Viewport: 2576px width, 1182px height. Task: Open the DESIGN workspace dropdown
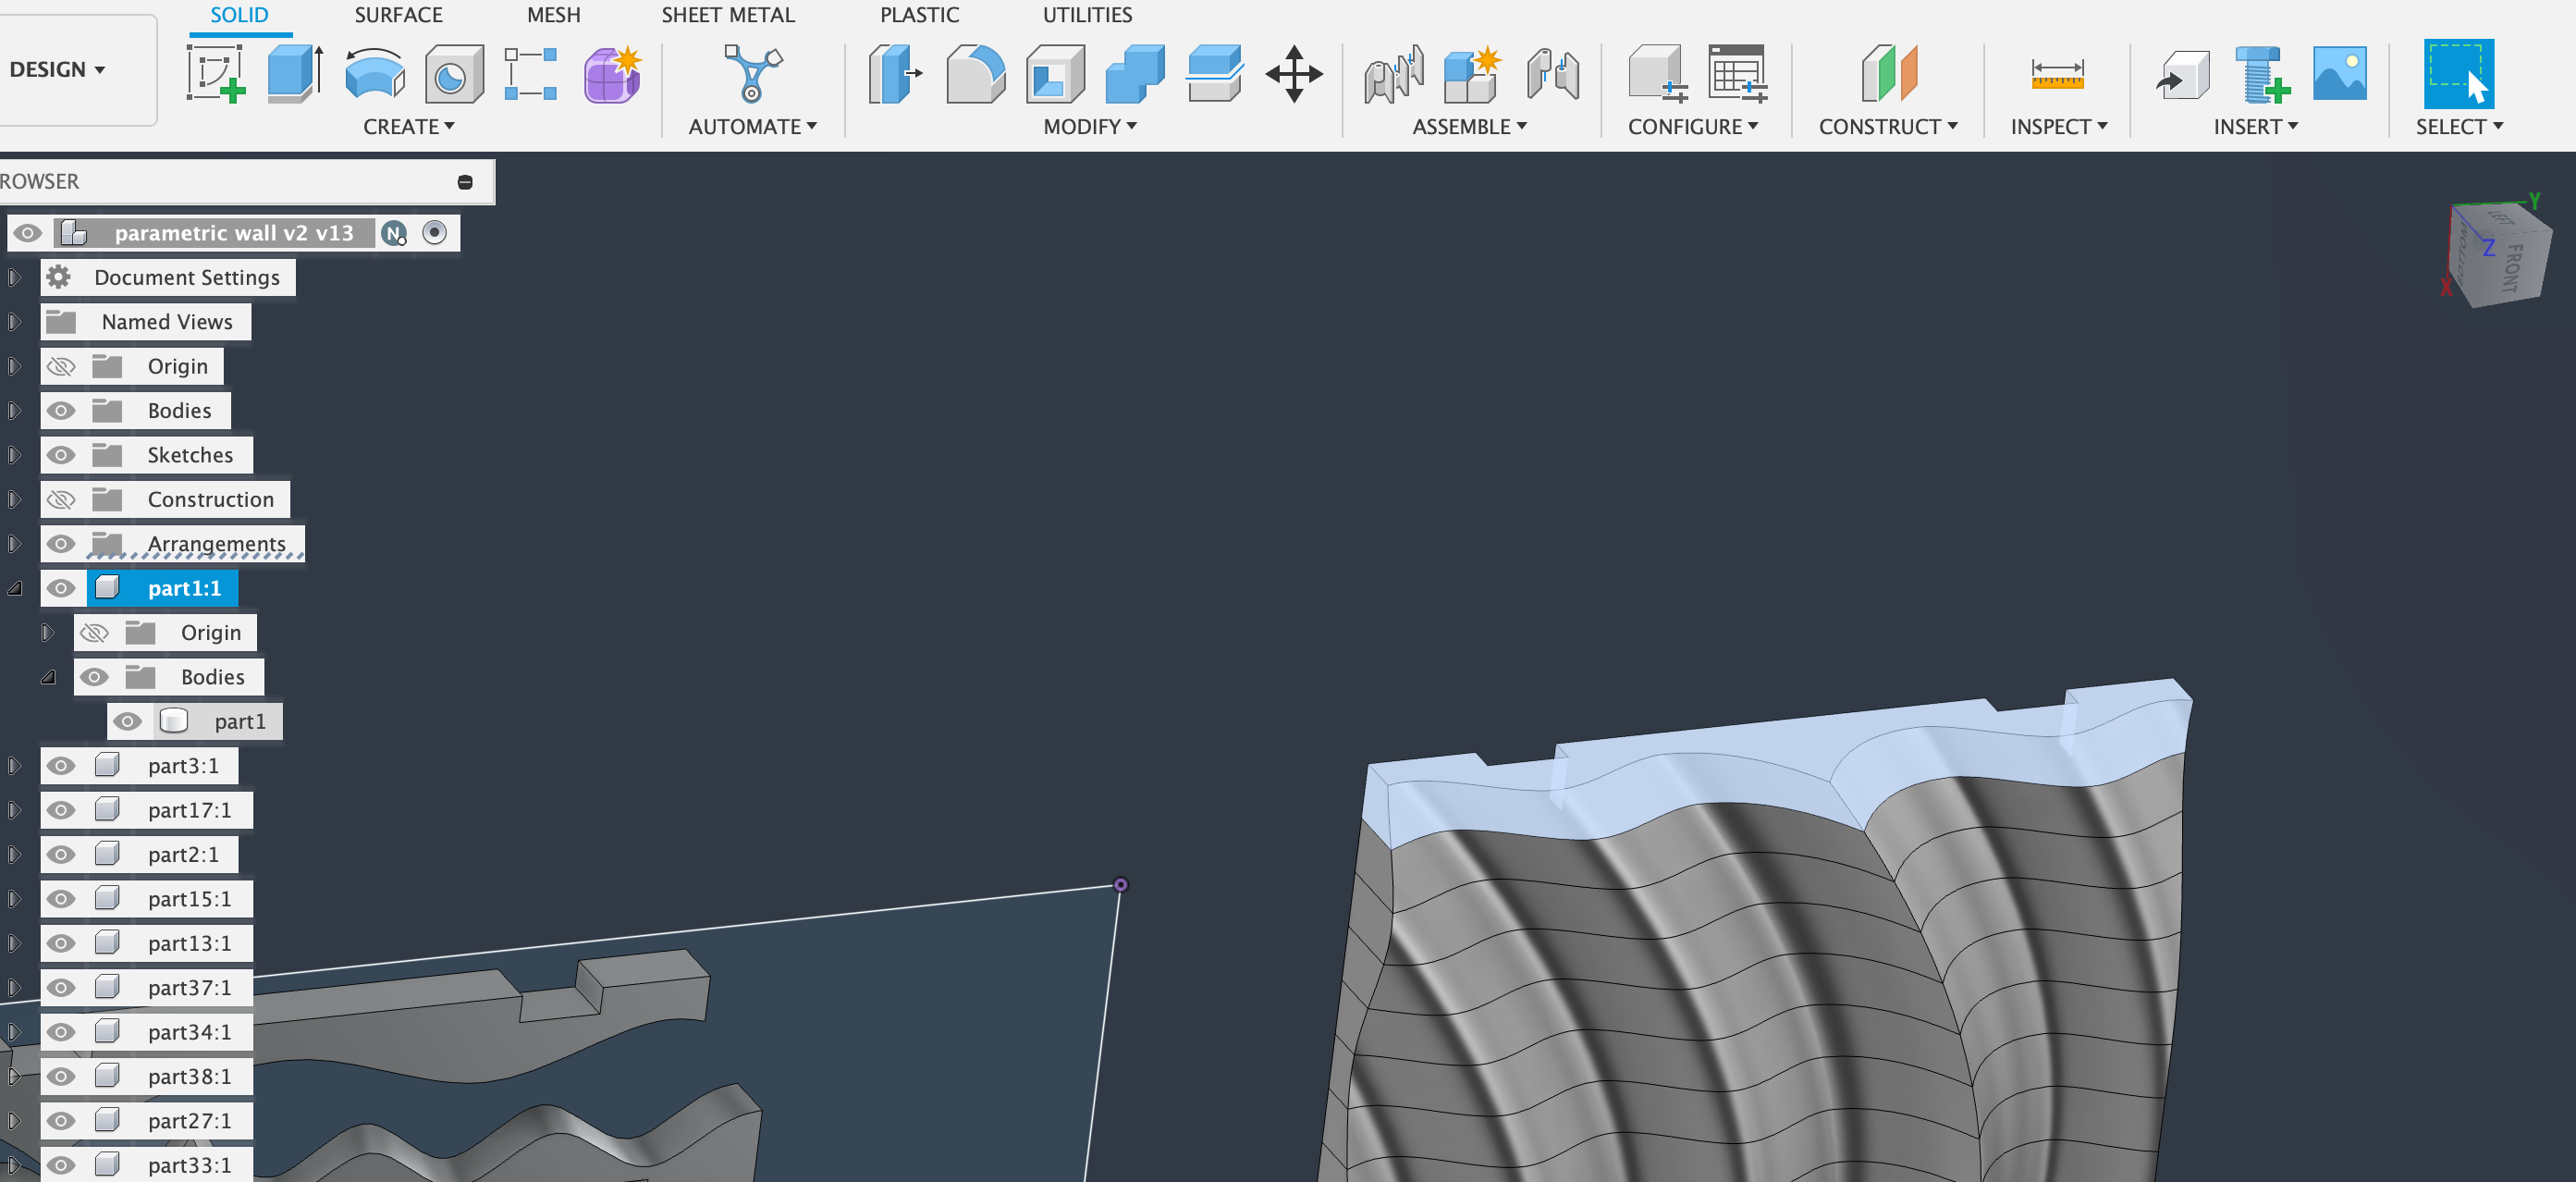click(57, 70)
